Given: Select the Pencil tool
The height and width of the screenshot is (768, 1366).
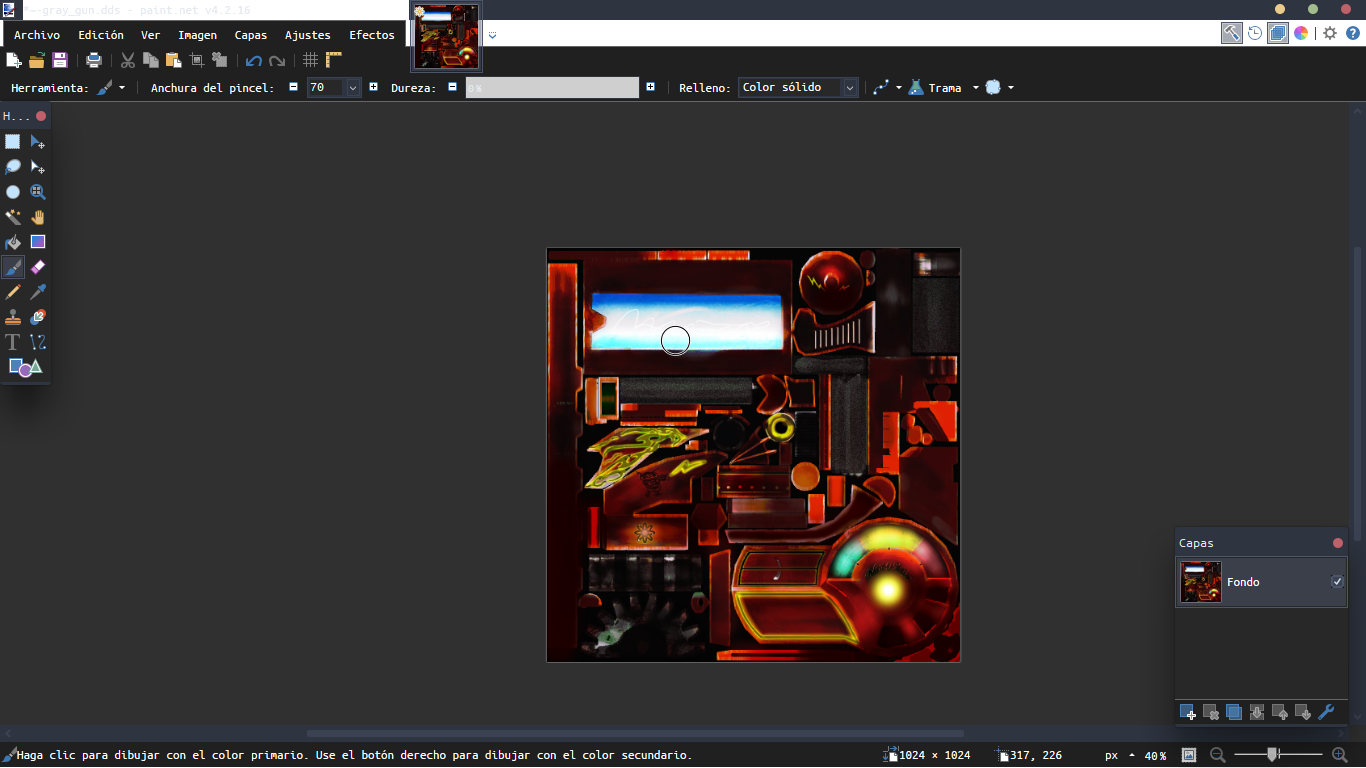Looking at the screenshot, I should [13, 292].
